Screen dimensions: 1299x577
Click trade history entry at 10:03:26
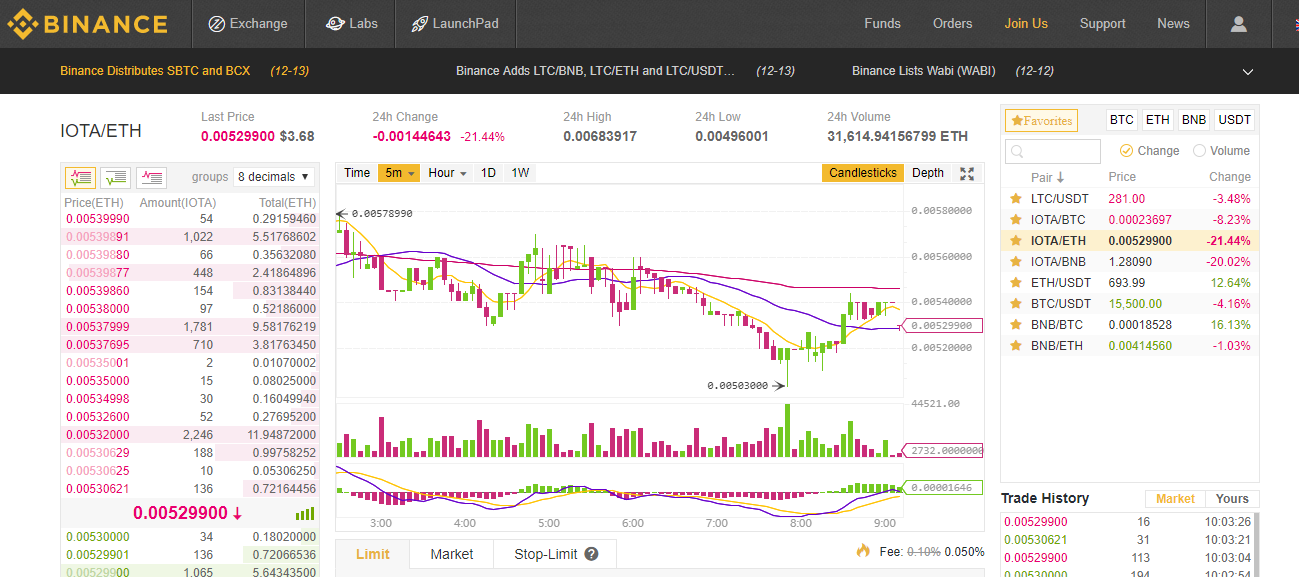pyautogui.click(x=1126, y=521)
